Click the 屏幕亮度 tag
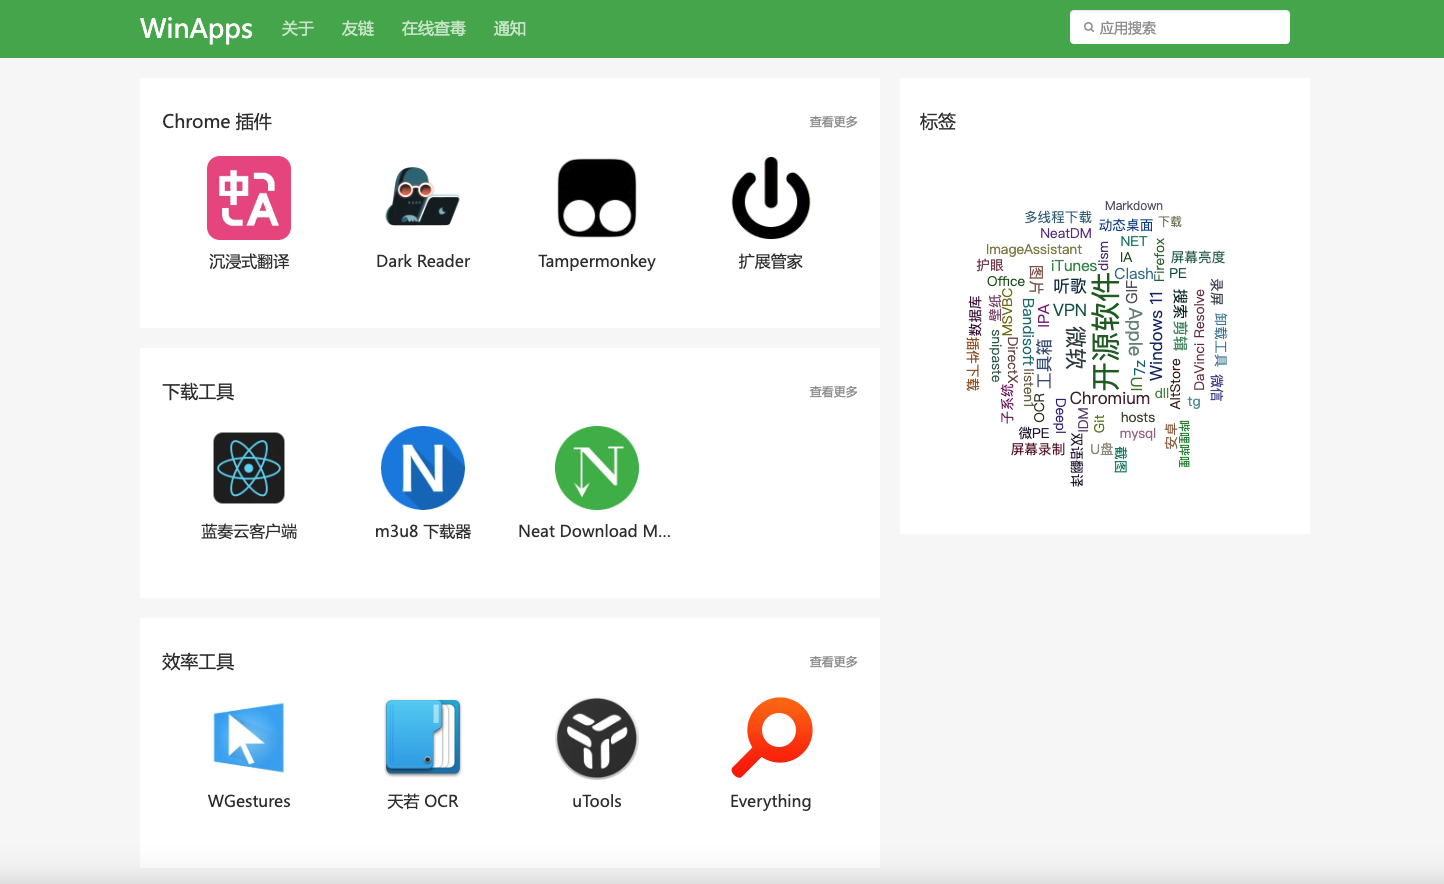The width and height of the screenshot is (1444, 884). click(1198, 257)
